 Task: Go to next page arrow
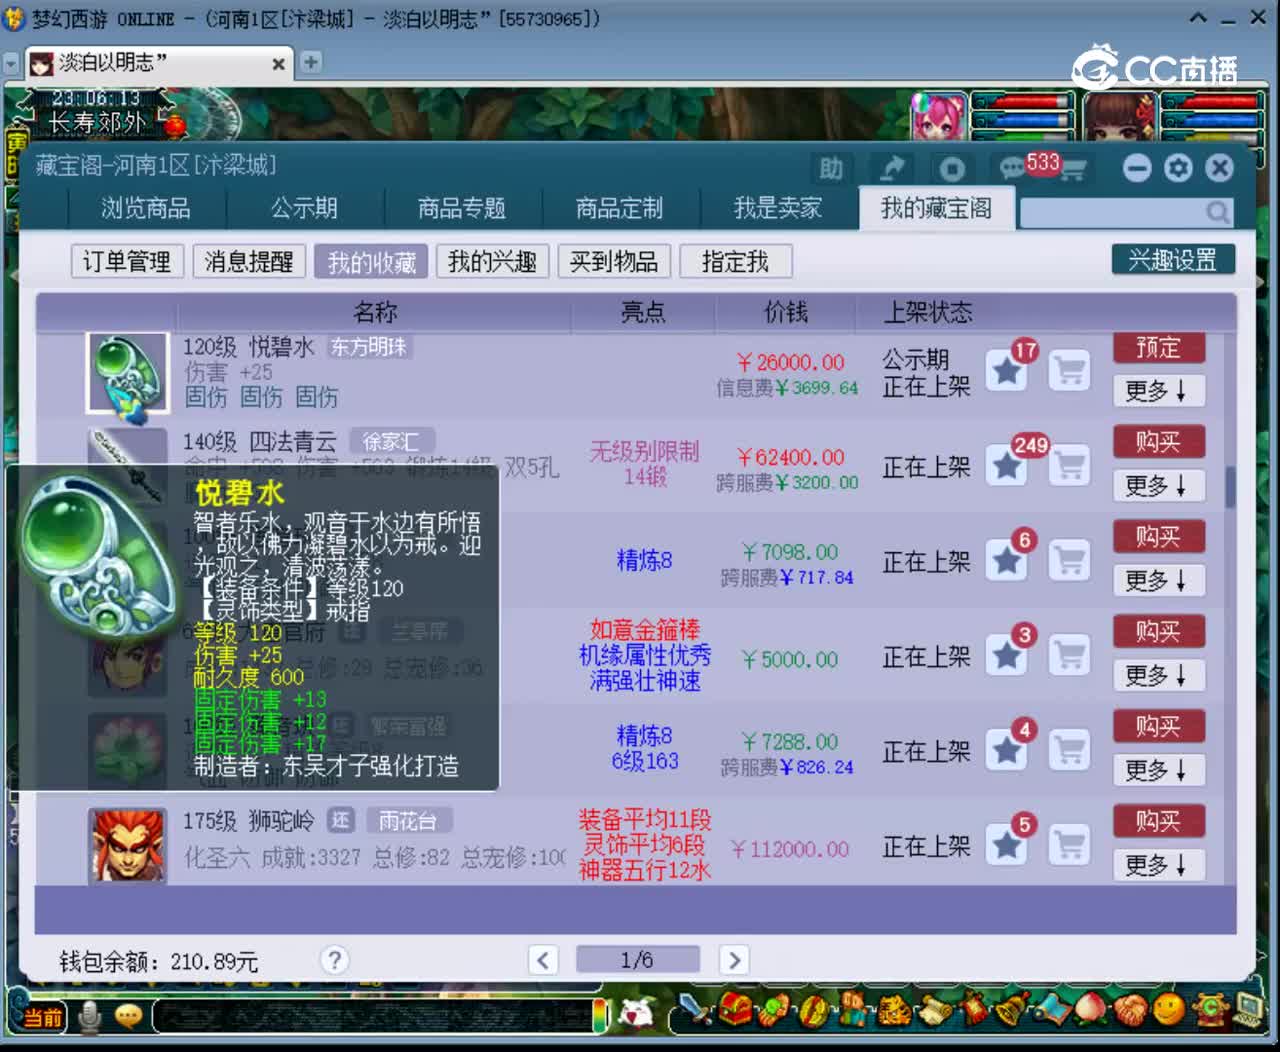click(733, 960)
